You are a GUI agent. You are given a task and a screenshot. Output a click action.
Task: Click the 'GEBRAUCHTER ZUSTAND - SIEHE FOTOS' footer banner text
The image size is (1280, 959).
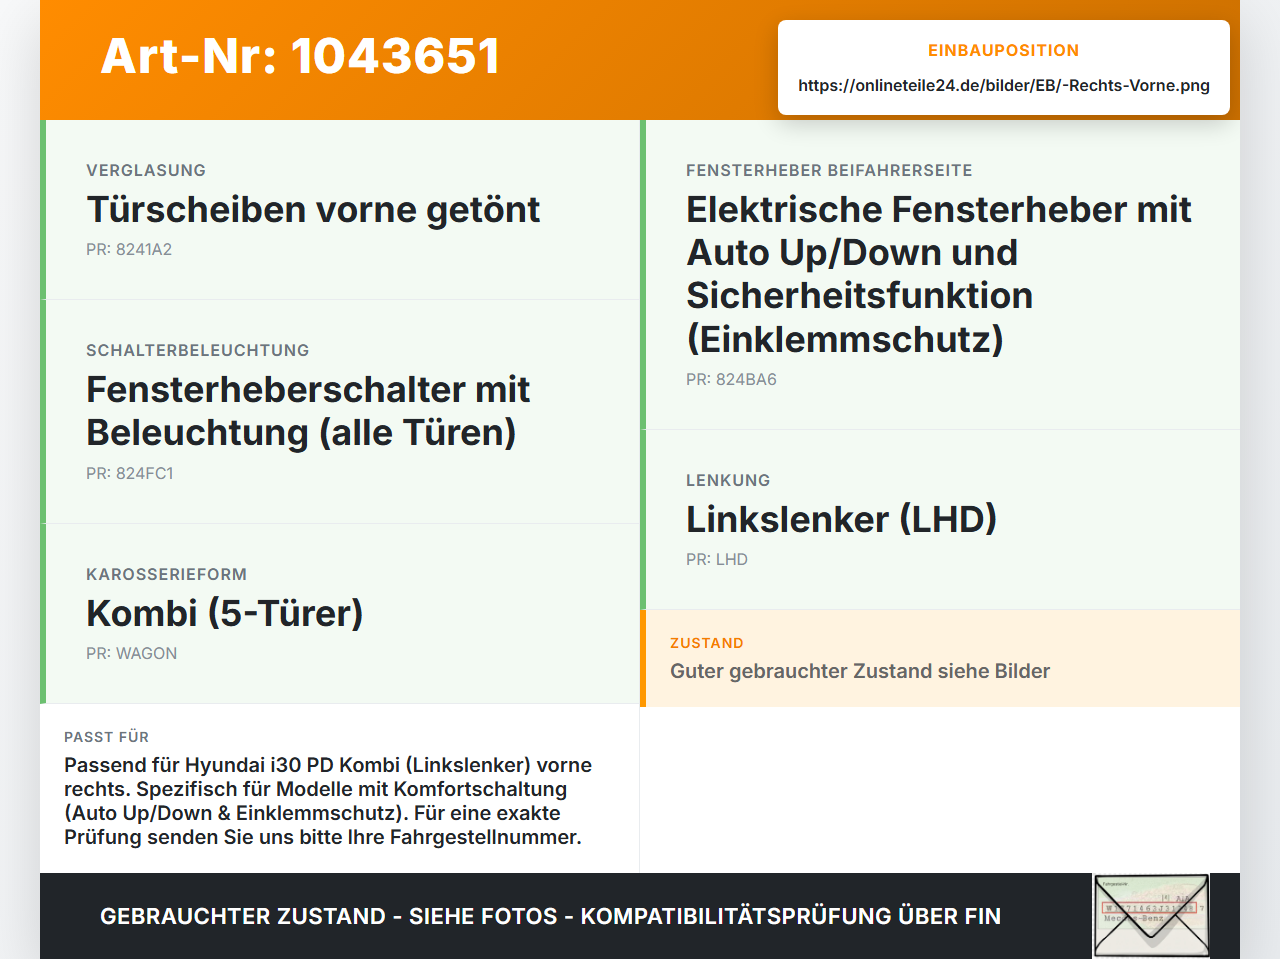(x=550, y=916)
